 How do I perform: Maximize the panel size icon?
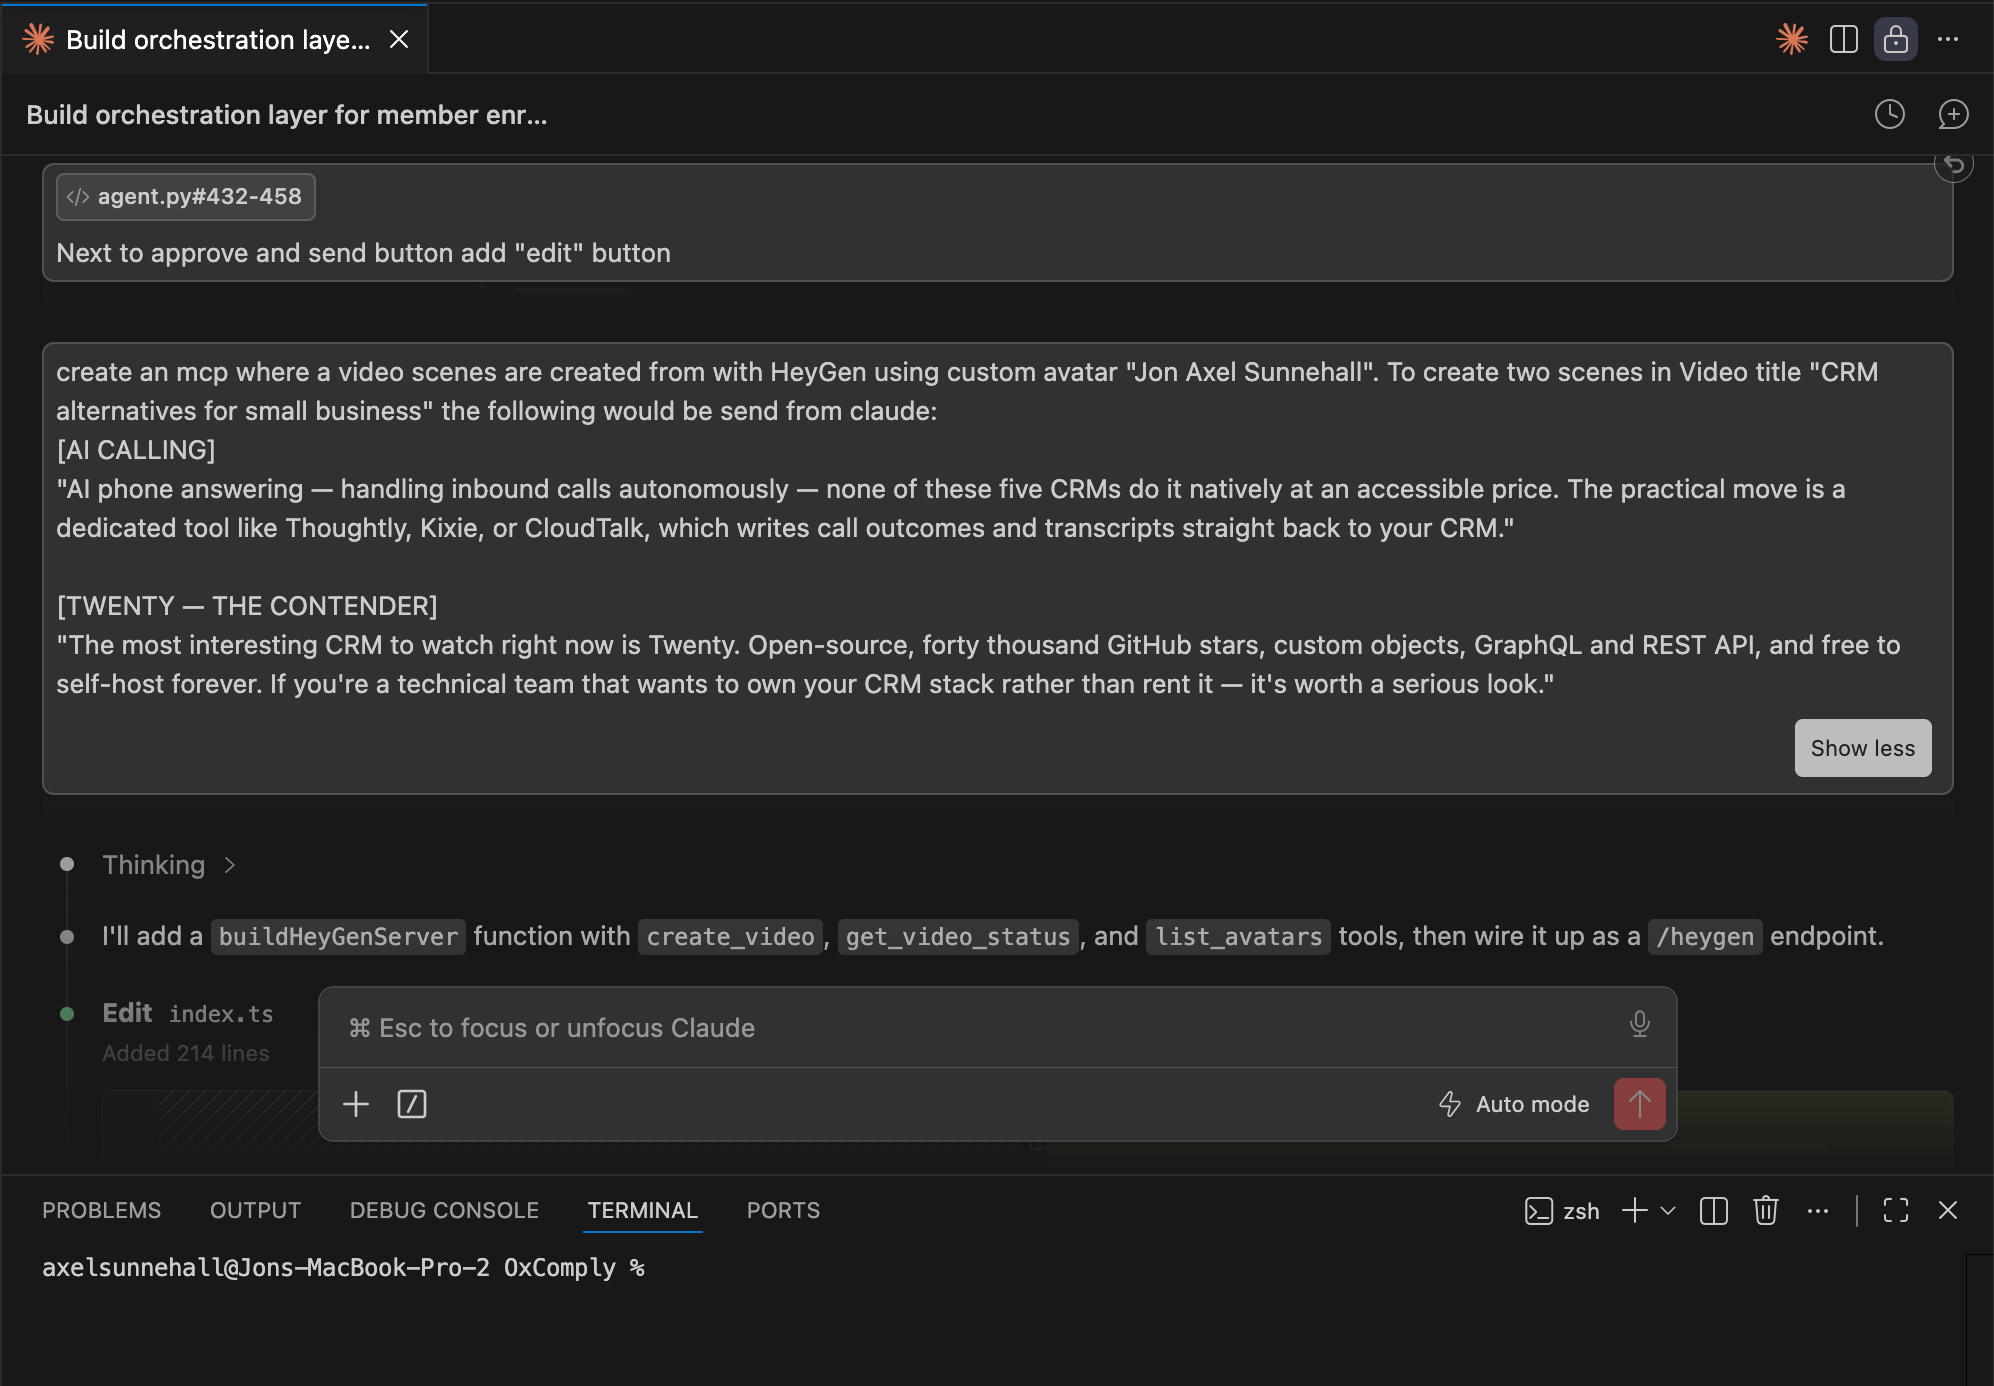[x=1896, y=1211]
